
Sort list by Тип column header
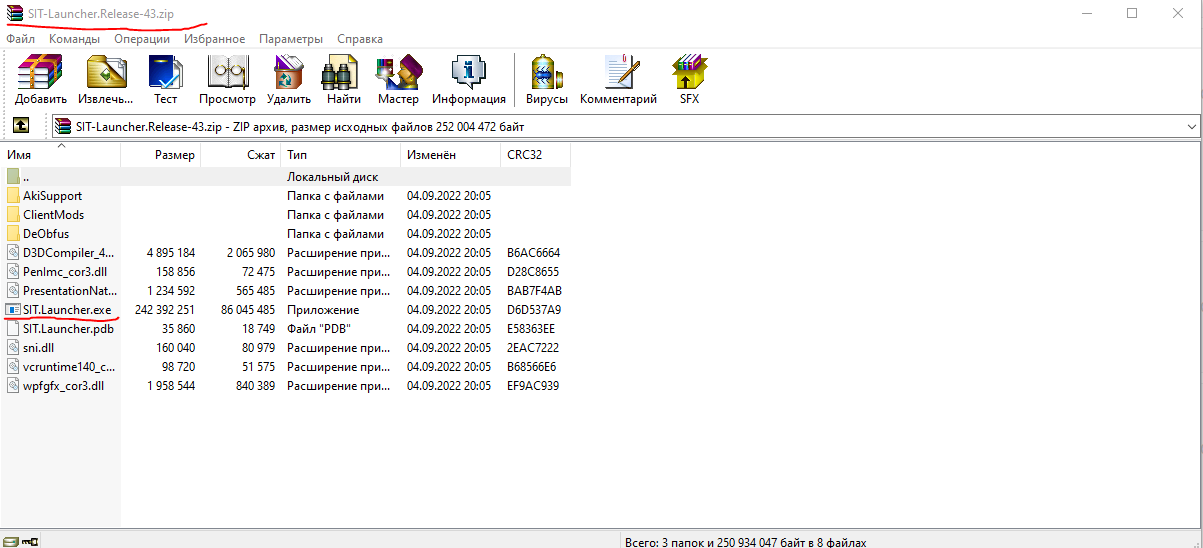point(340,155)
